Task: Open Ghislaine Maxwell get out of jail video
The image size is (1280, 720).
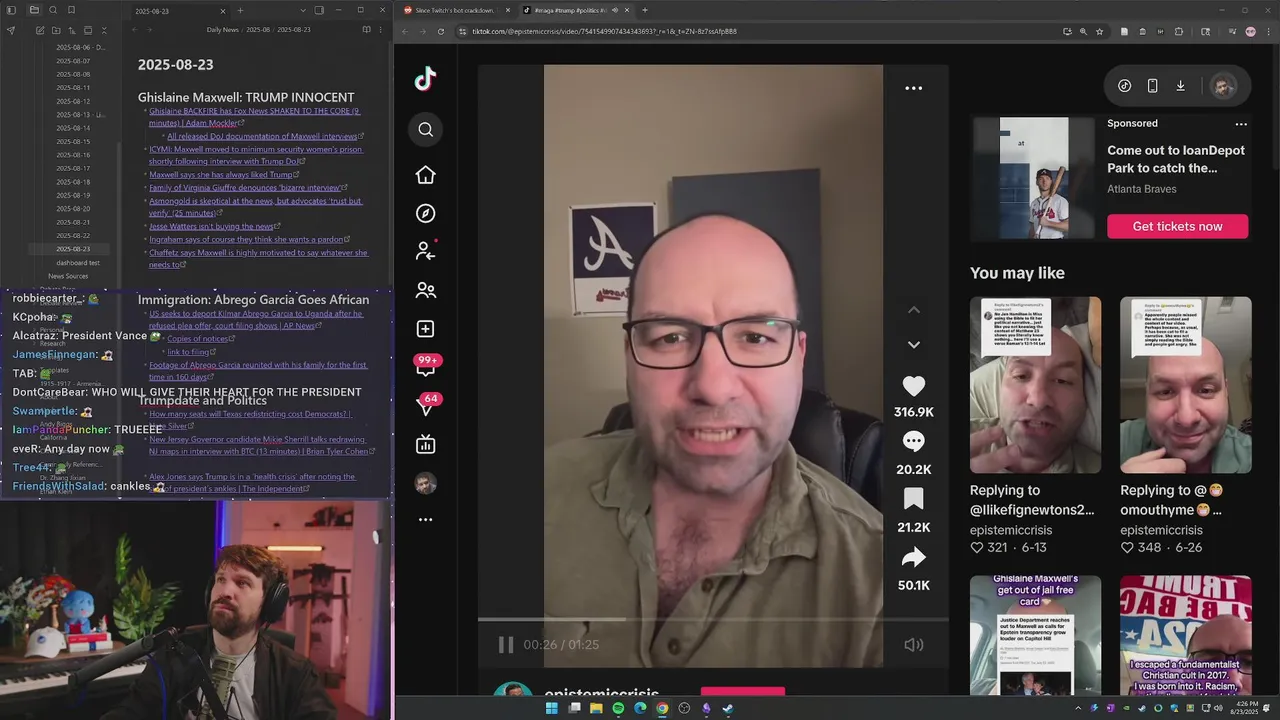Action: 1035,635
